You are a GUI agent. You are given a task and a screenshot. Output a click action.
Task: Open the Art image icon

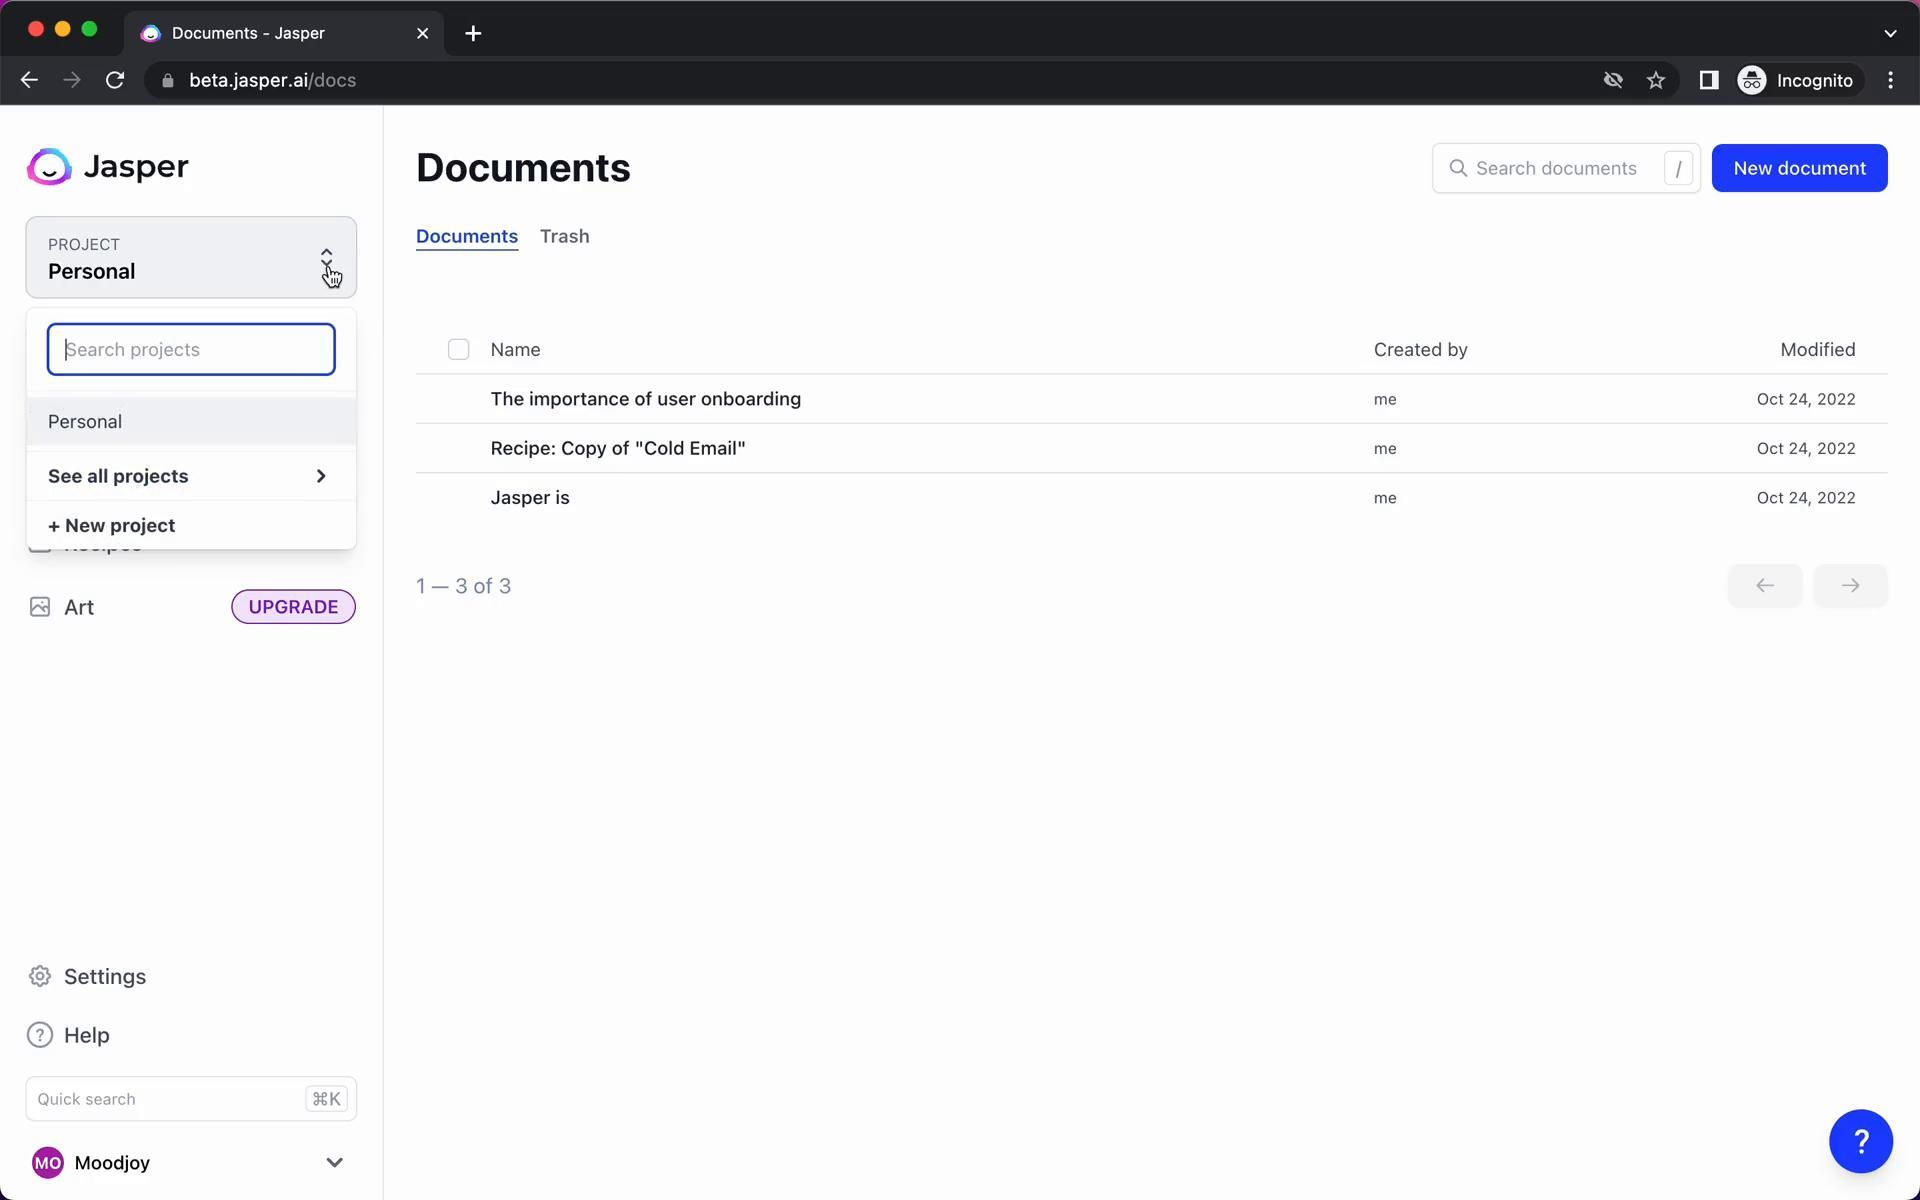point(40,607)
